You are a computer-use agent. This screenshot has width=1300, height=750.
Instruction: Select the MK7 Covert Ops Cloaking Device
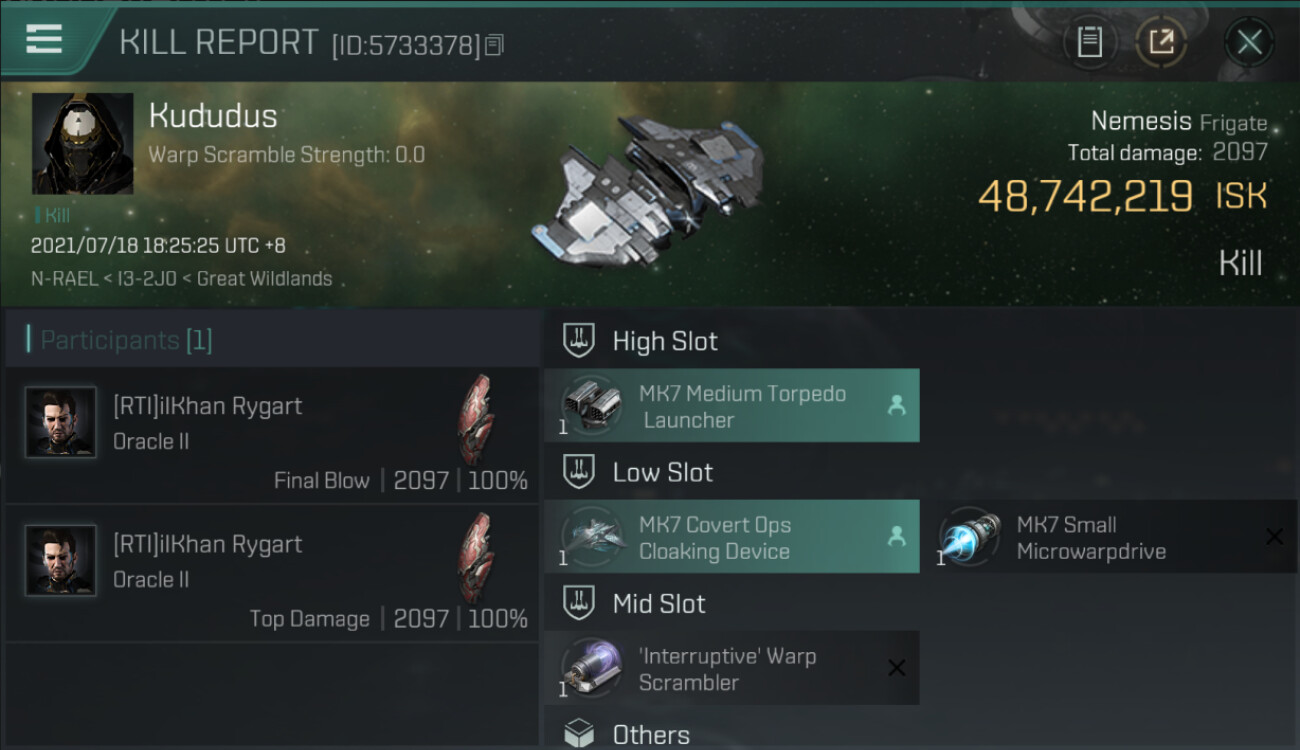coord(732,537)
